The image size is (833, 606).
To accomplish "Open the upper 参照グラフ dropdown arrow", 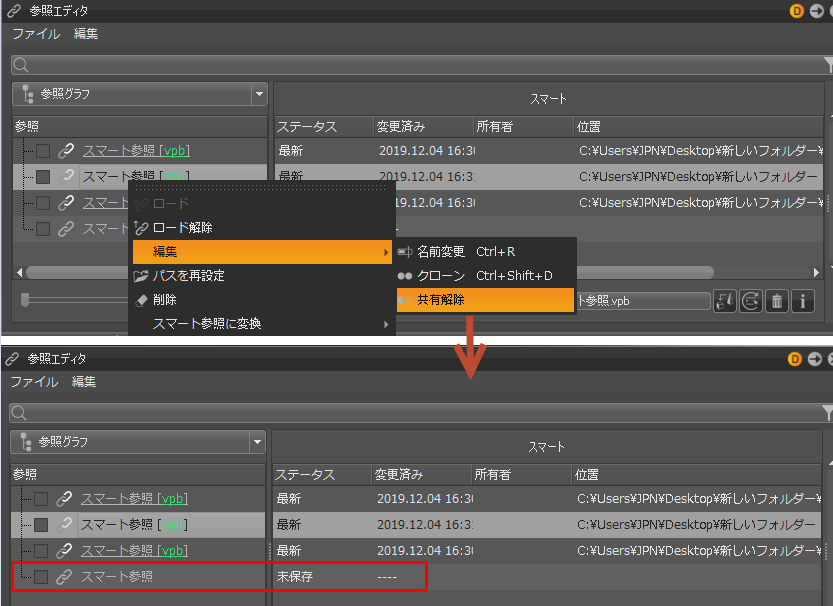I will click(x=259, y=94).
